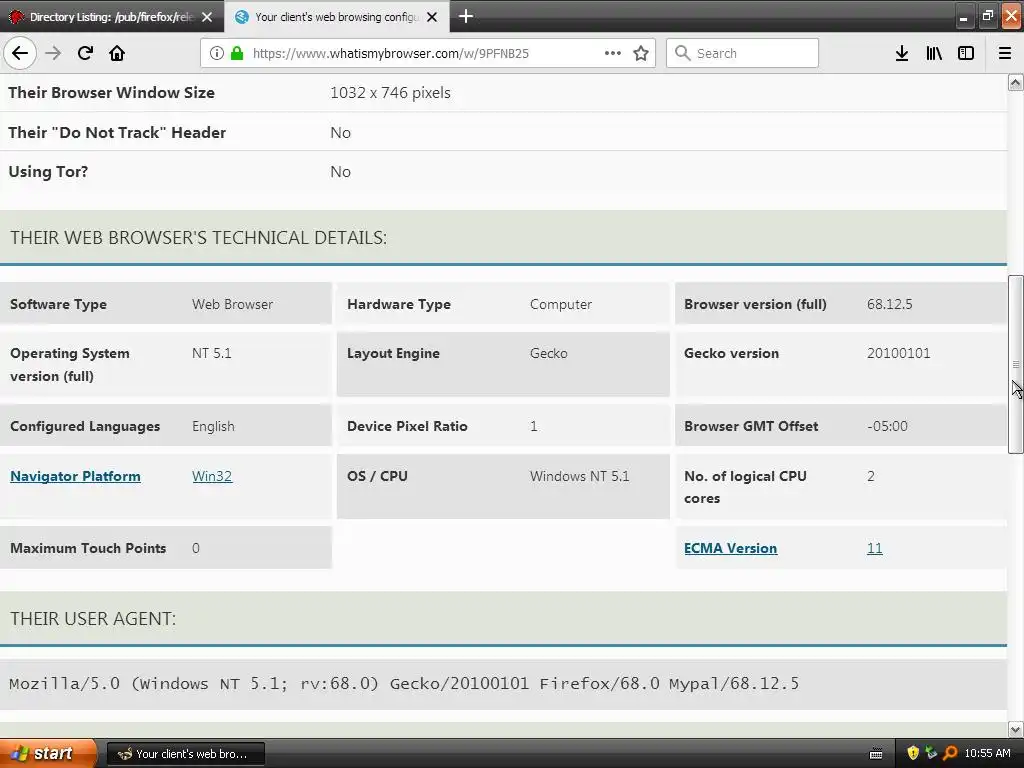Reload the current page
1024x768 pixels.
tap(85, 53)
